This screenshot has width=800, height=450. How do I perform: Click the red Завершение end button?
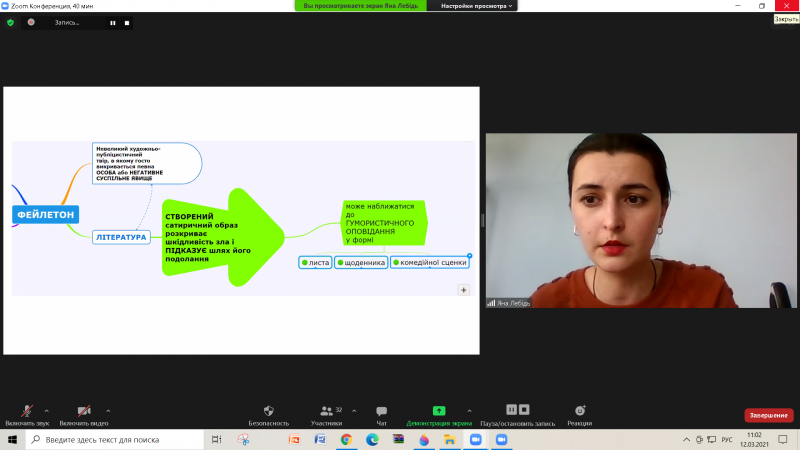coord(768,415)
